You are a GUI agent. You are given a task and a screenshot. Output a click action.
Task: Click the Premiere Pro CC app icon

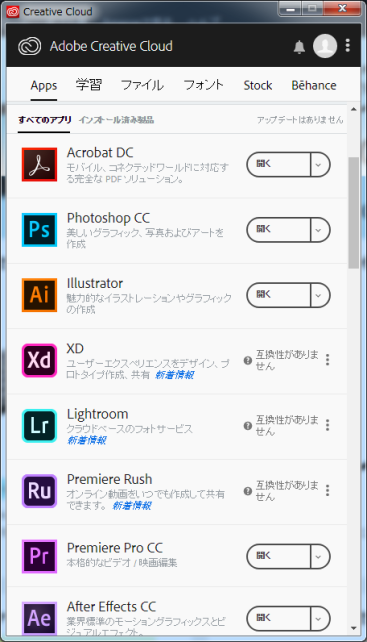point(39,556)
